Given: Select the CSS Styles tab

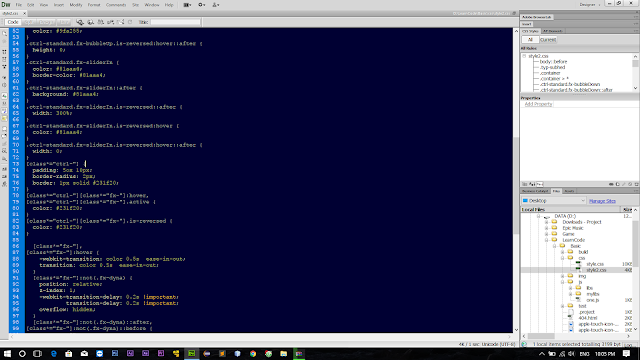Looking at the screenshot, I should (x=530, y=31).
